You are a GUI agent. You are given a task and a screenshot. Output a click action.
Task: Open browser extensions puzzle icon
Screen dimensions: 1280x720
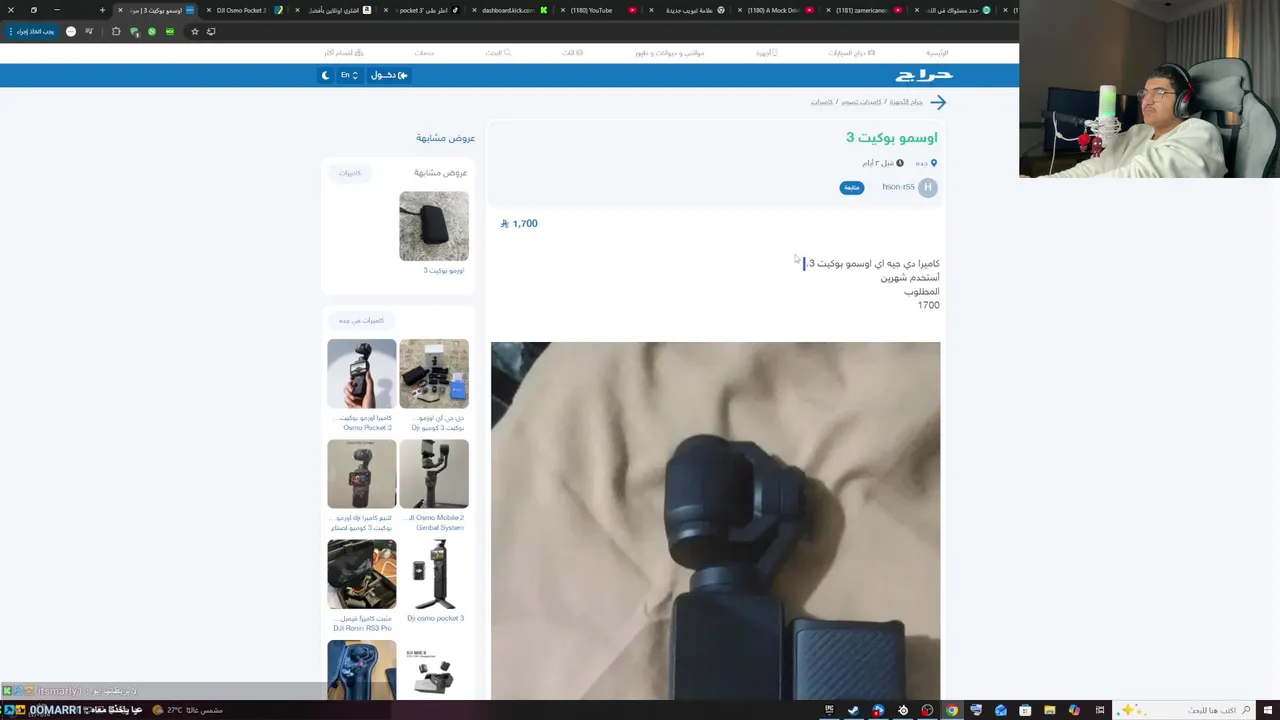pos(116,31)
